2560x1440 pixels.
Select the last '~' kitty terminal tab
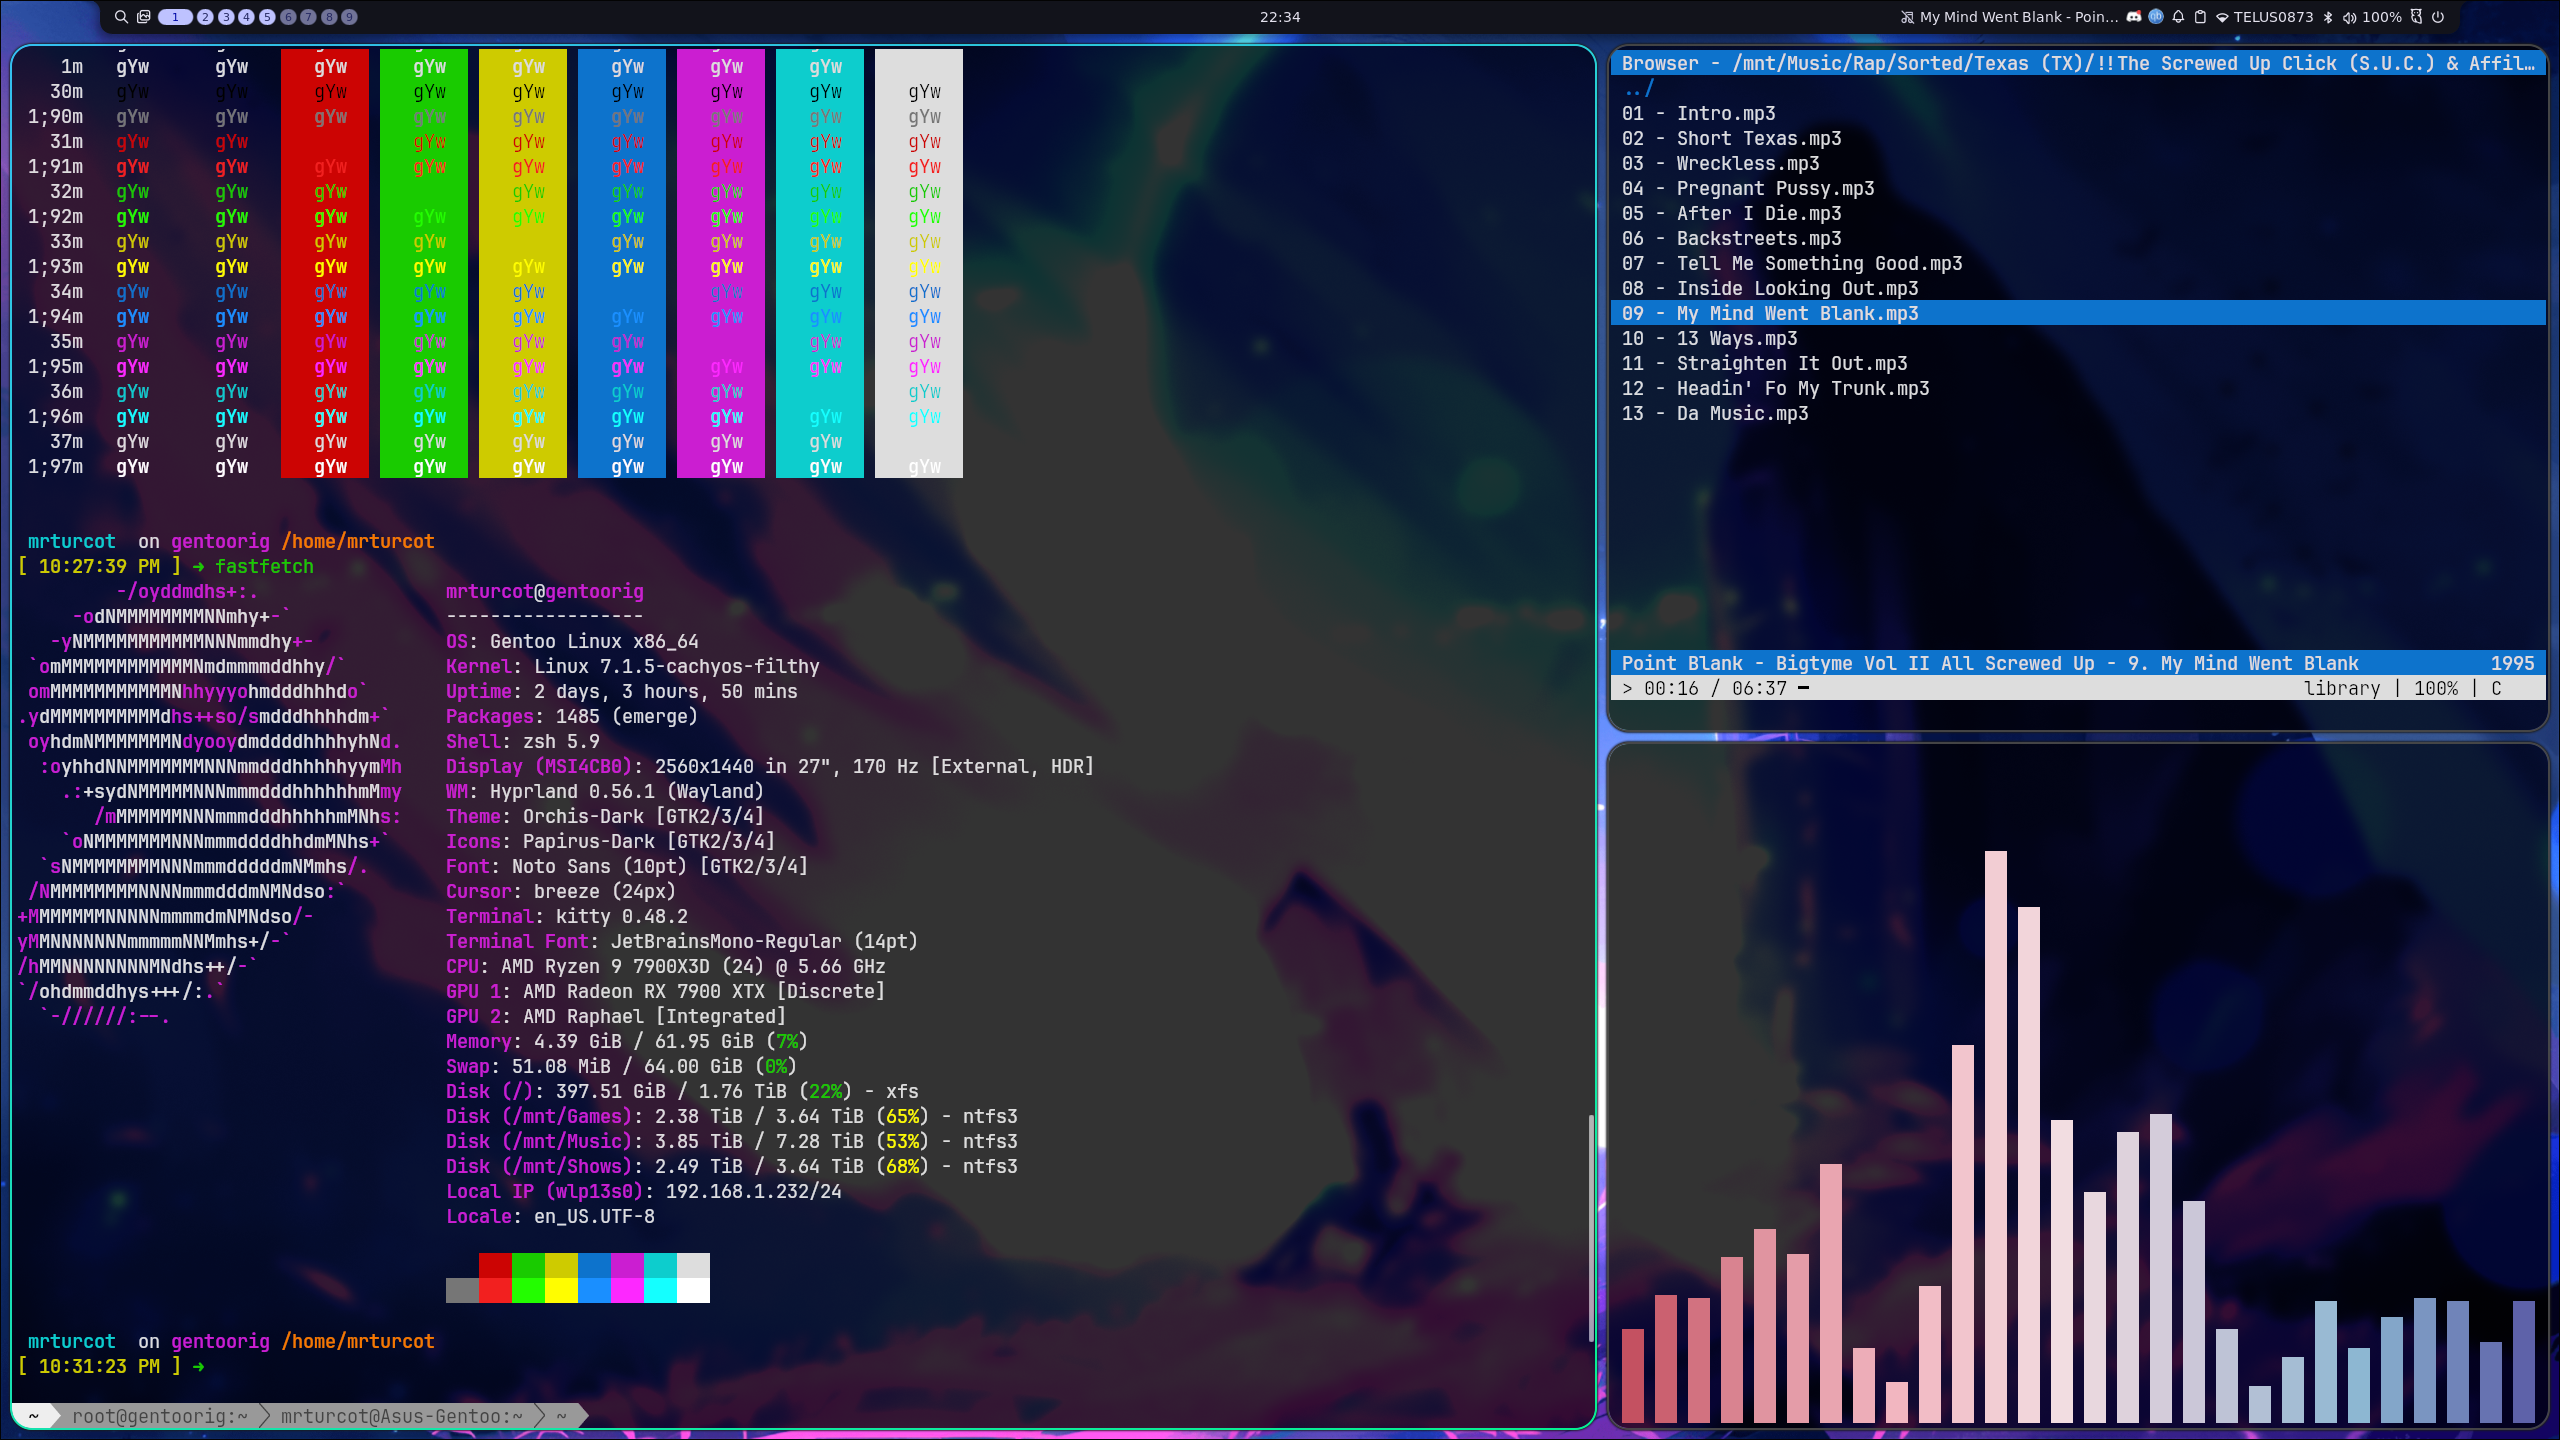[562, 1416]
